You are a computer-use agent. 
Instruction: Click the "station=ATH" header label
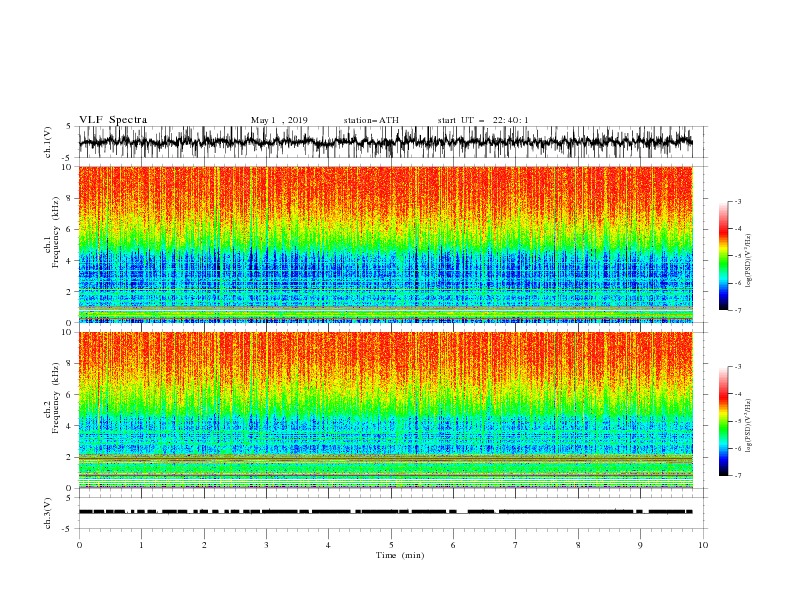(x=371, y=120)
